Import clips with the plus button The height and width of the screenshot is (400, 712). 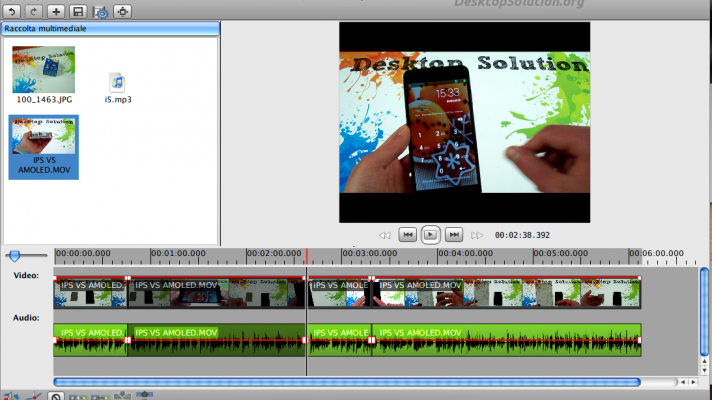(x=56, y=11)
